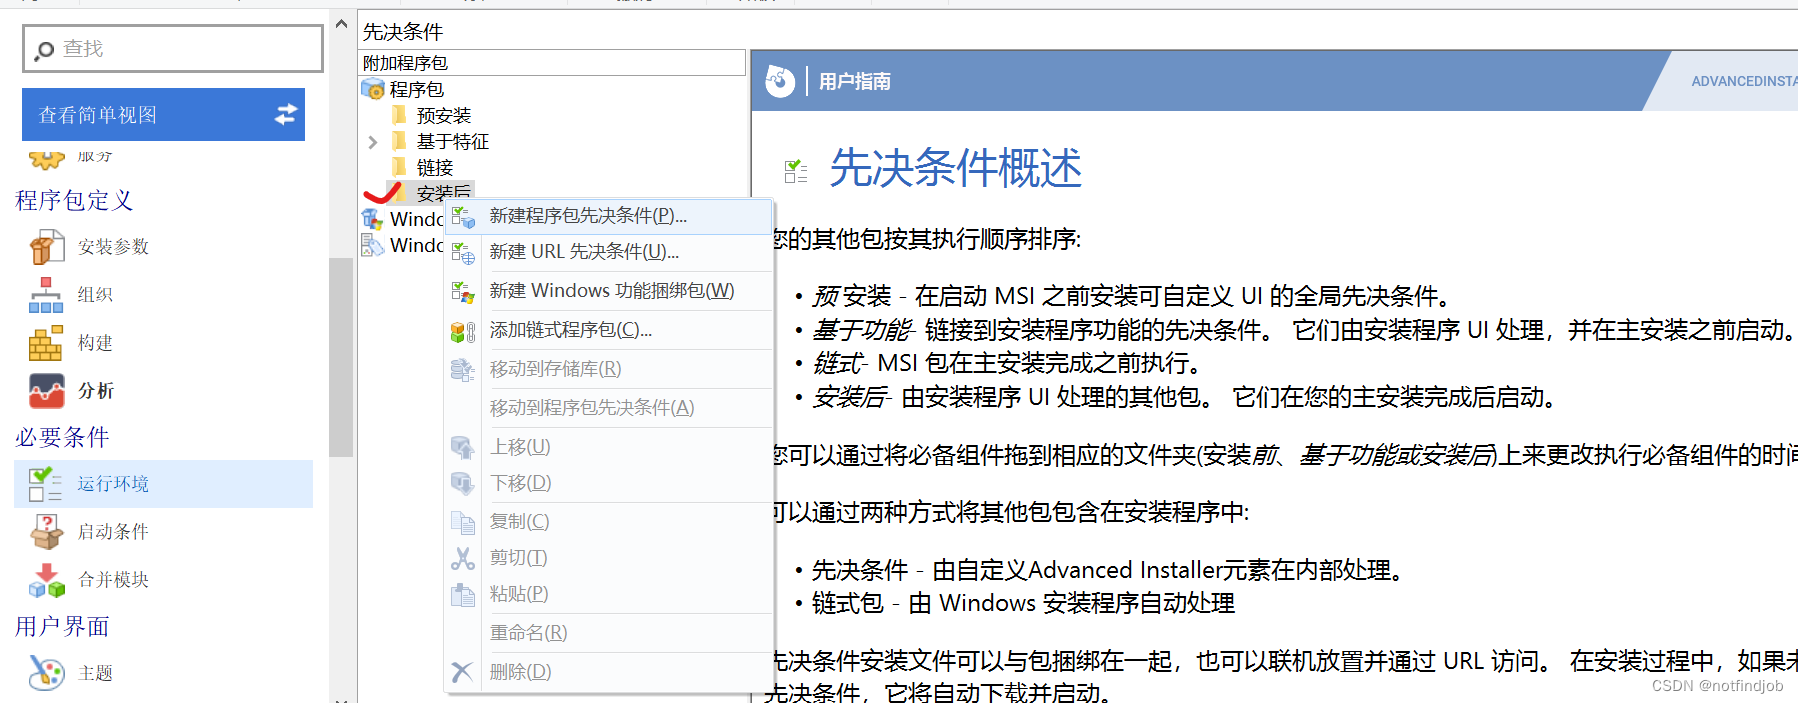This screenshot has height=703, width=1798.
Task: Choose 新建 Windows 功能捆绑包(W)
Action: tap(608, 291)
